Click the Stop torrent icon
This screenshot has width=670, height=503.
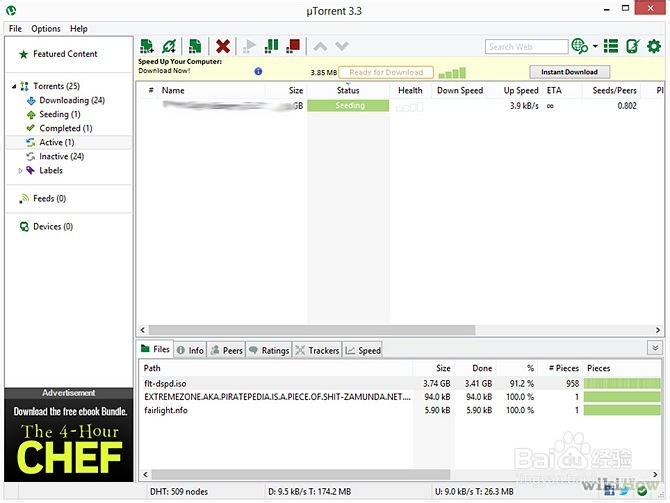click(293, 46)
